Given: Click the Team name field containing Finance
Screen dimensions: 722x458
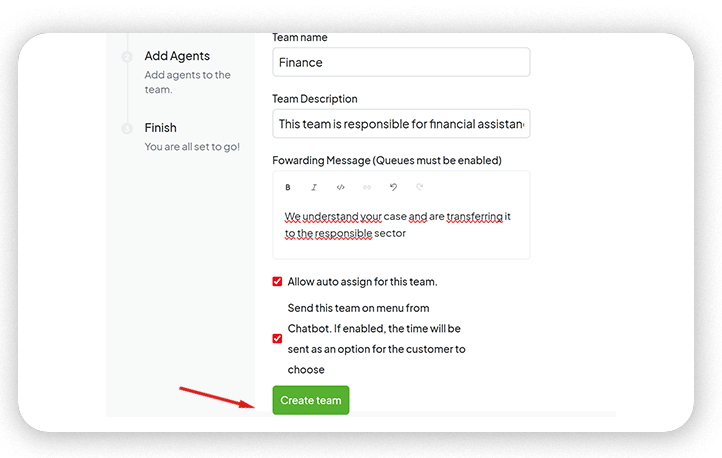Looking at the screenshot, I should (400, 62).
